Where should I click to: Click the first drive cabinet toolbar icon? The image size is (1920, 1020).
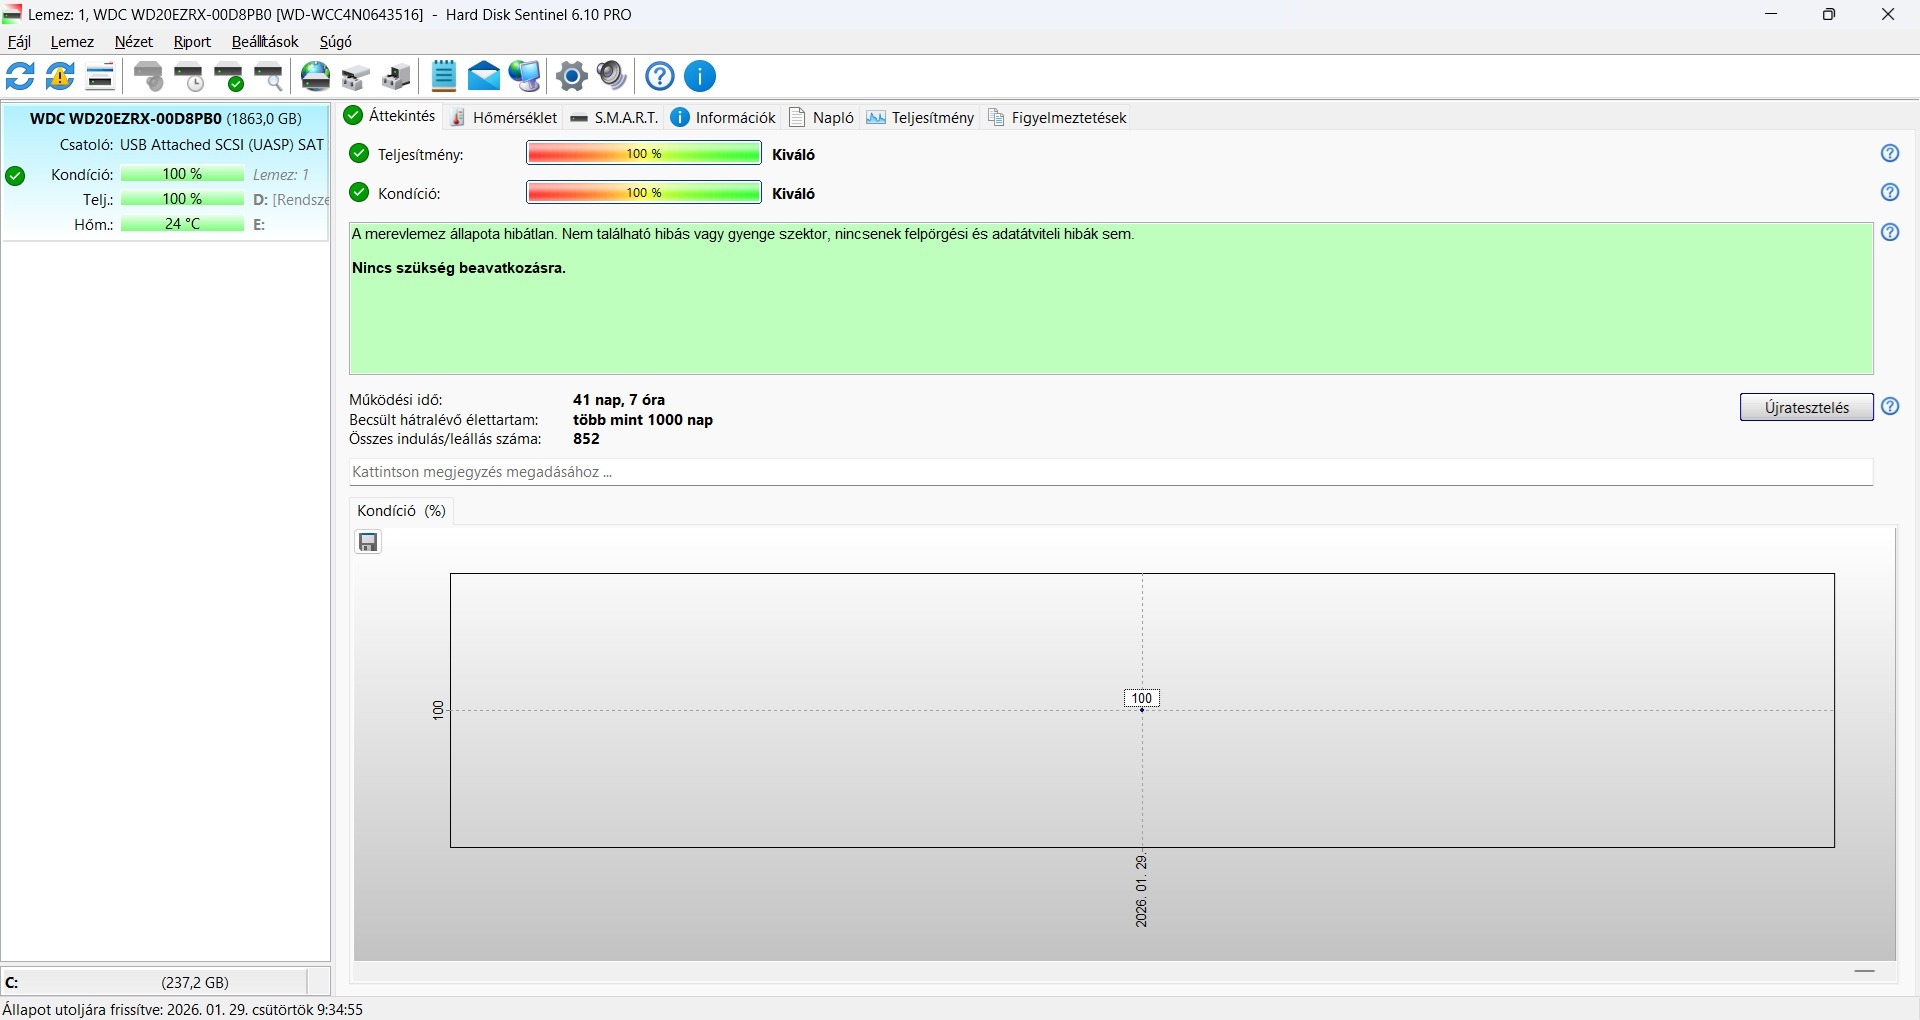pos(356,77)
